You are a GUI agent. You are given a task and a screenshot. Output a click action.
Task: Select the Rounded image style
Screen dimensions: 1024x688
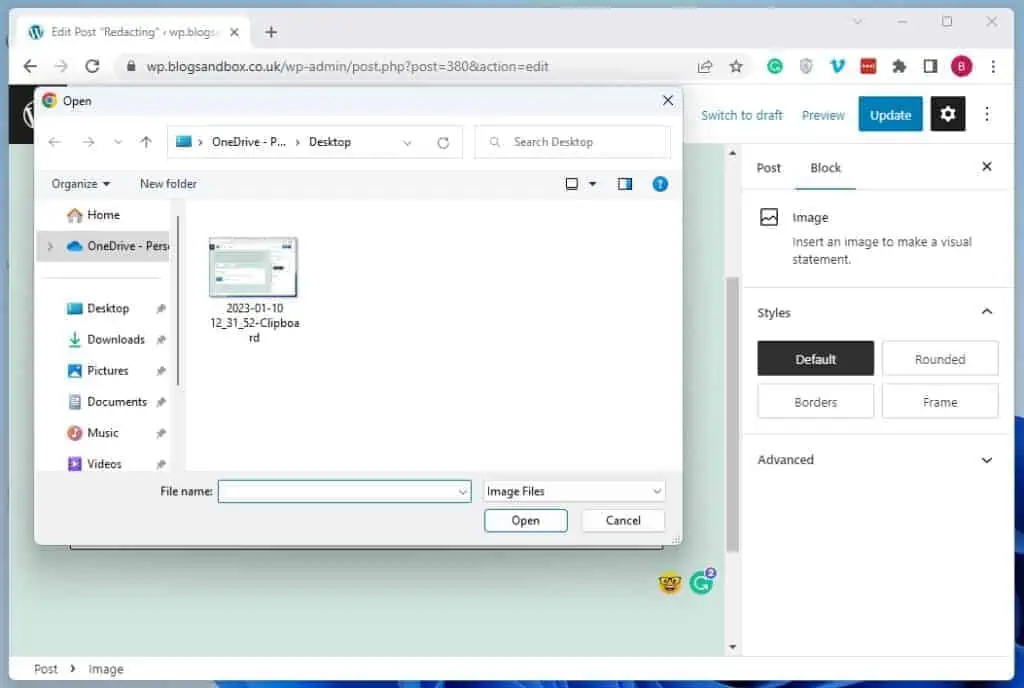tap(939, 359)
